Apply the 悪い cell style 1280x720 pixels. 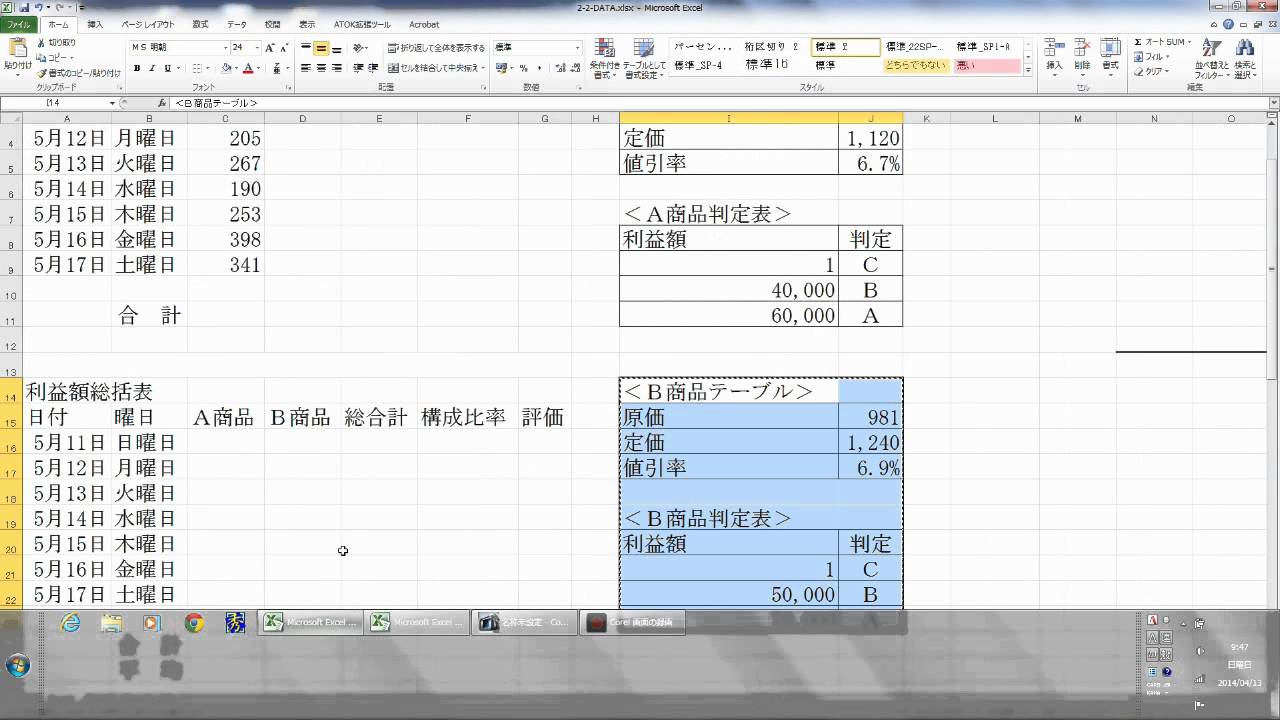click(986, 65)
